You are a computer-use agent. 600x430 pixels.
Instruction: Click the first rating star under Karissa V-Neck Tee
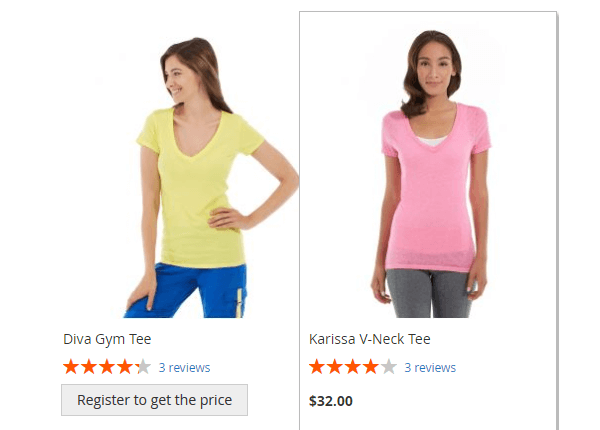click(317, 367)
